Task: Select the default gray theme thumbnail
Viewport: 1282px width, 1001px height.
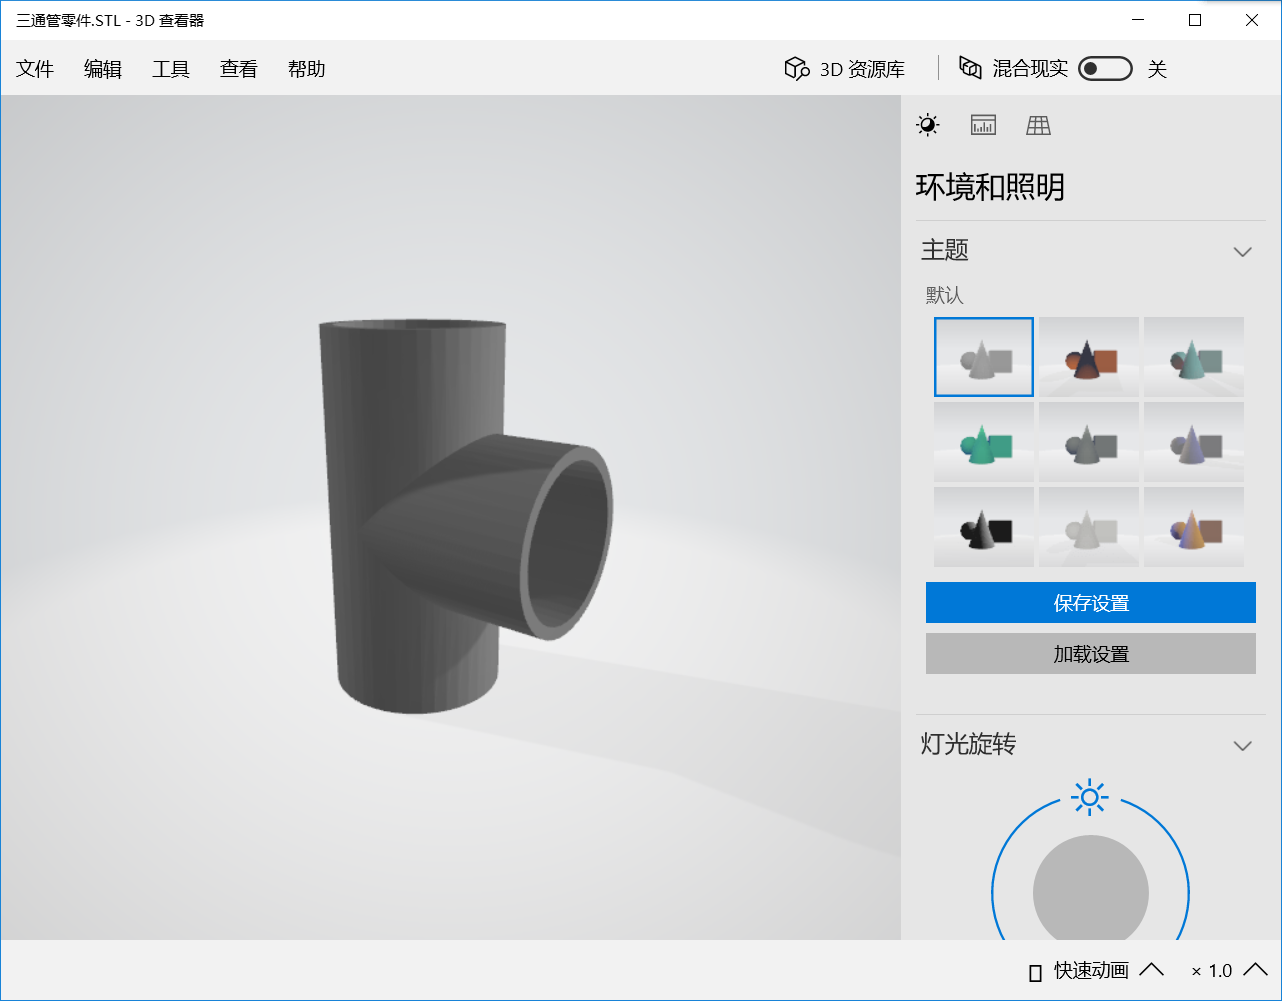Action: 983,356
